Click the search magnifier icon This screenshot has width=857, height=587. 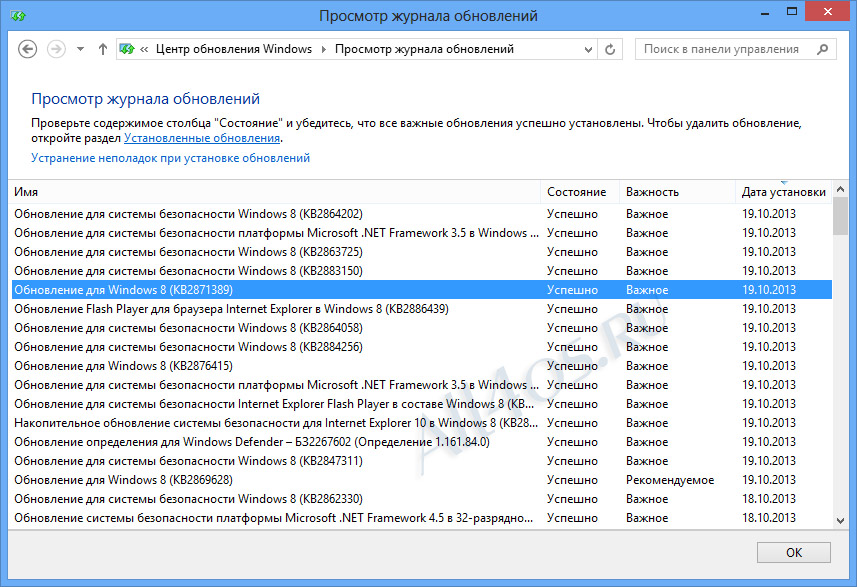[823, 49]
